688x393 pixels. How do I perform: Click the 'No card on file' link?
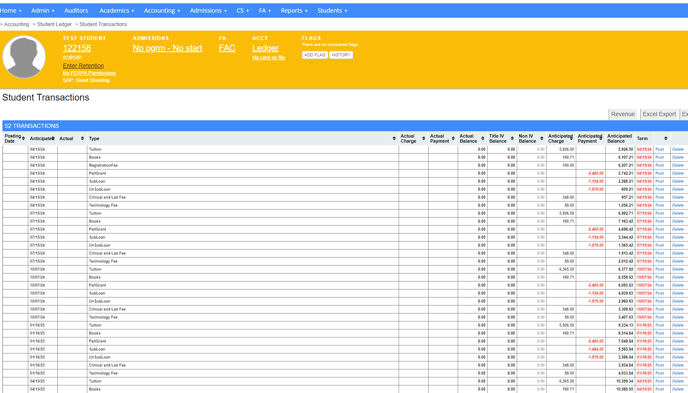(269, 57)
